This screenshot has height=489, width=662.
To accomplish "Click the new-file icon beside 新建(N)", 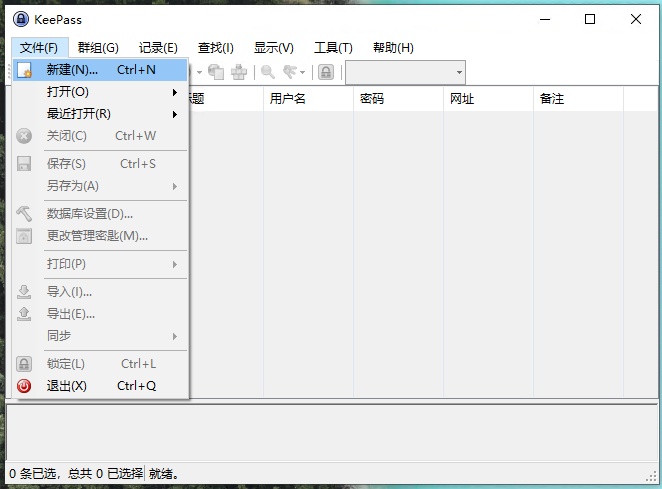I will coord(25,70).
